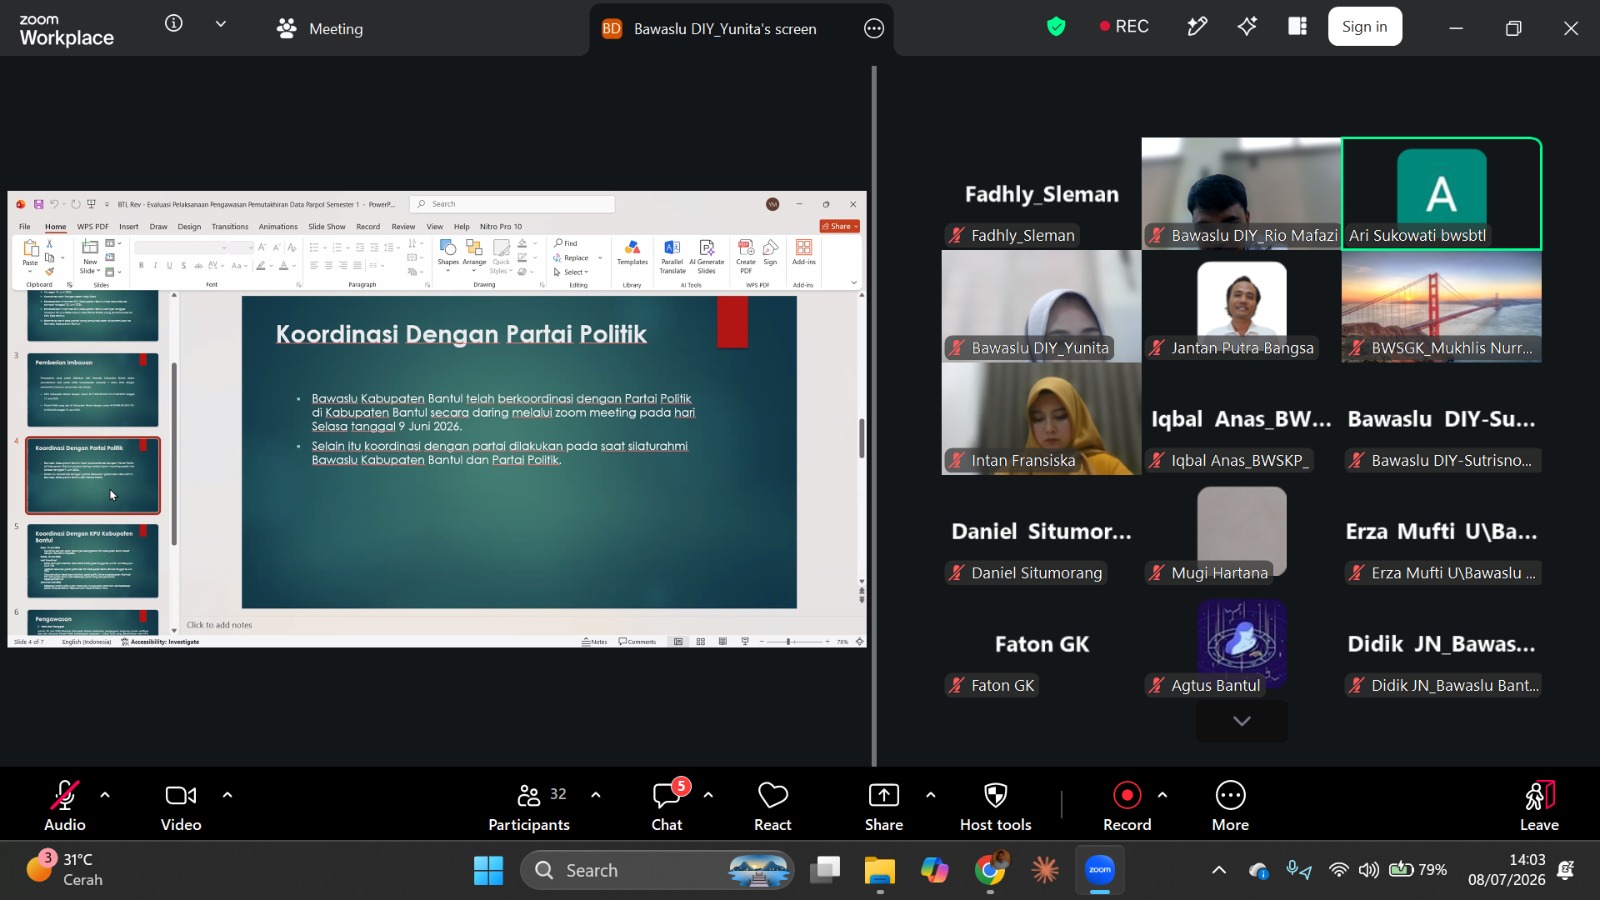Click the REC recording indicator
The image size is (1600, 900).
pos(1124,27)
